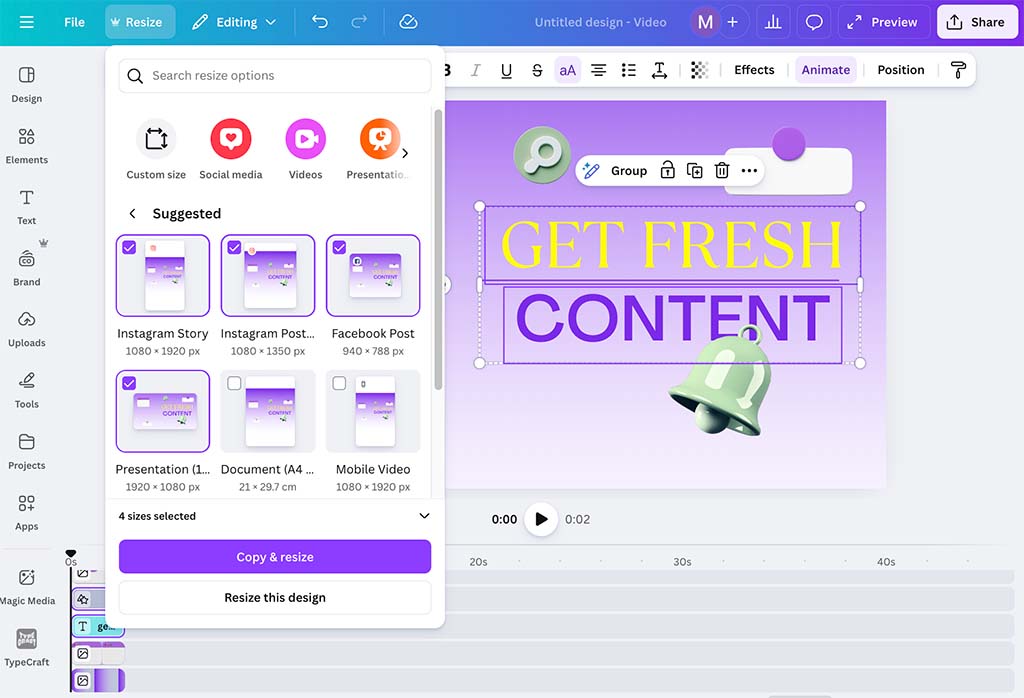Open the main hamburger menu
Image resolution: width=1024 pixels, height=698 pixels.
point(26,21)
